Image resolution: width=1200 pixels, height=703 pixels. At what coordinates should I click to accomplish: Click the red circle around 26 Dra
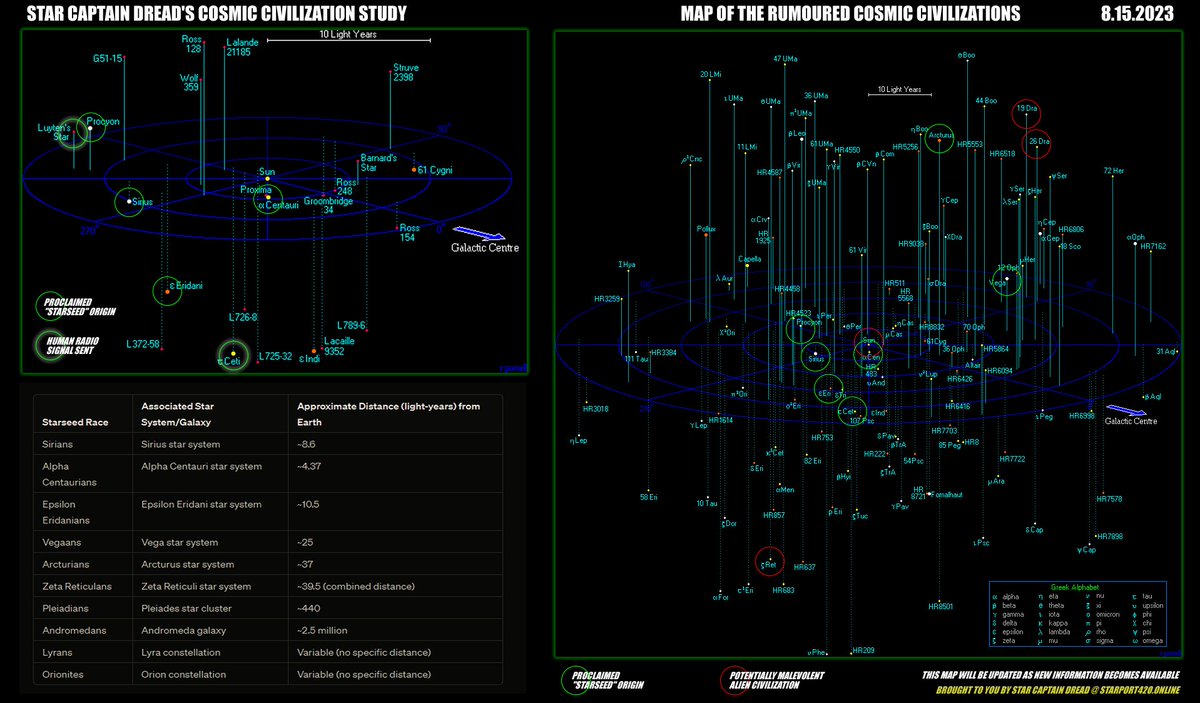coord(1038,142)
